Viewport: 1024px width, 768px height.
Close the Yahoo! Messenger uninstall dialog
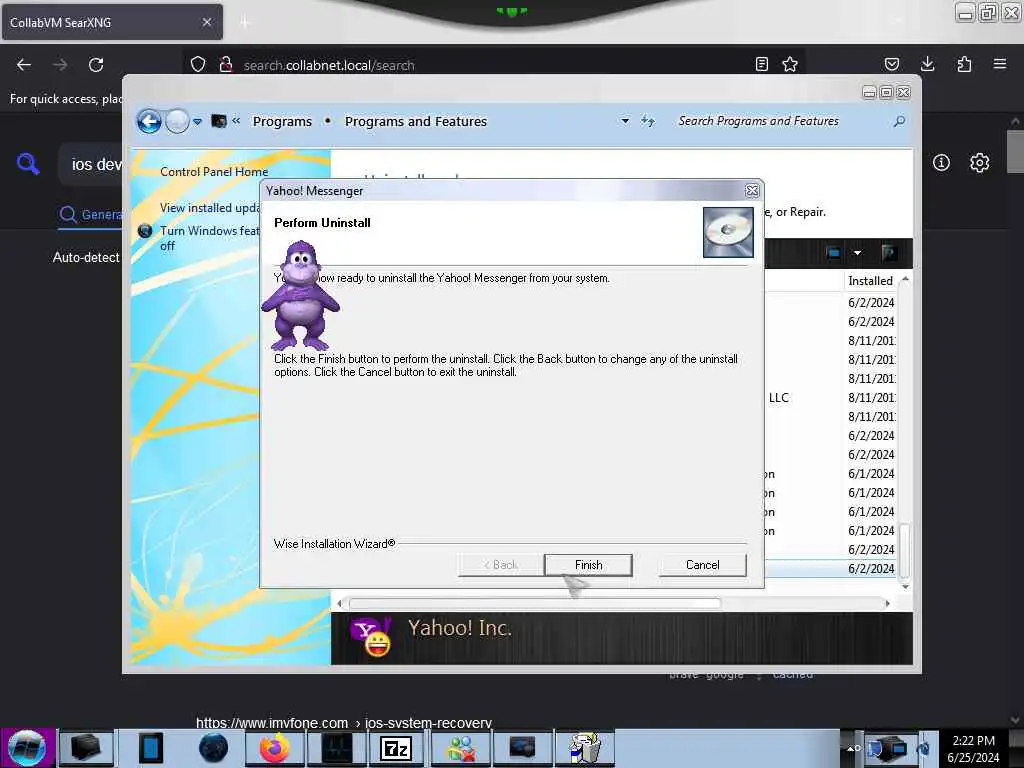752,191
